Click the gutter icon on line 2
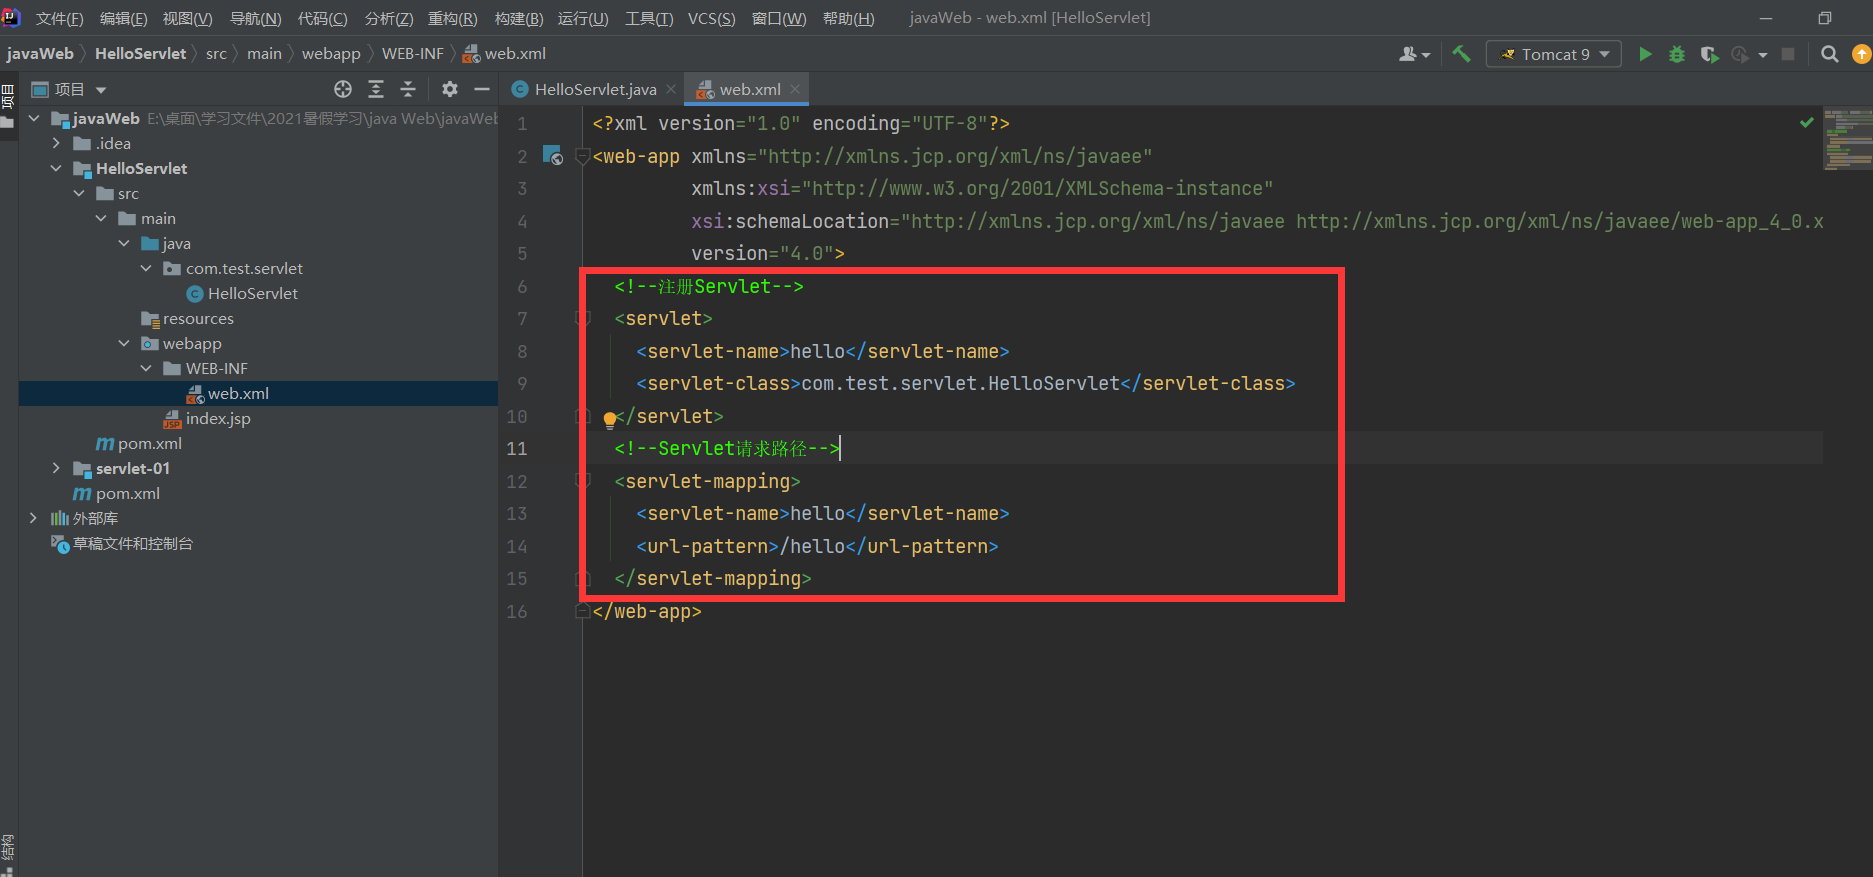 pyautogui.click(x=552, y=155)
